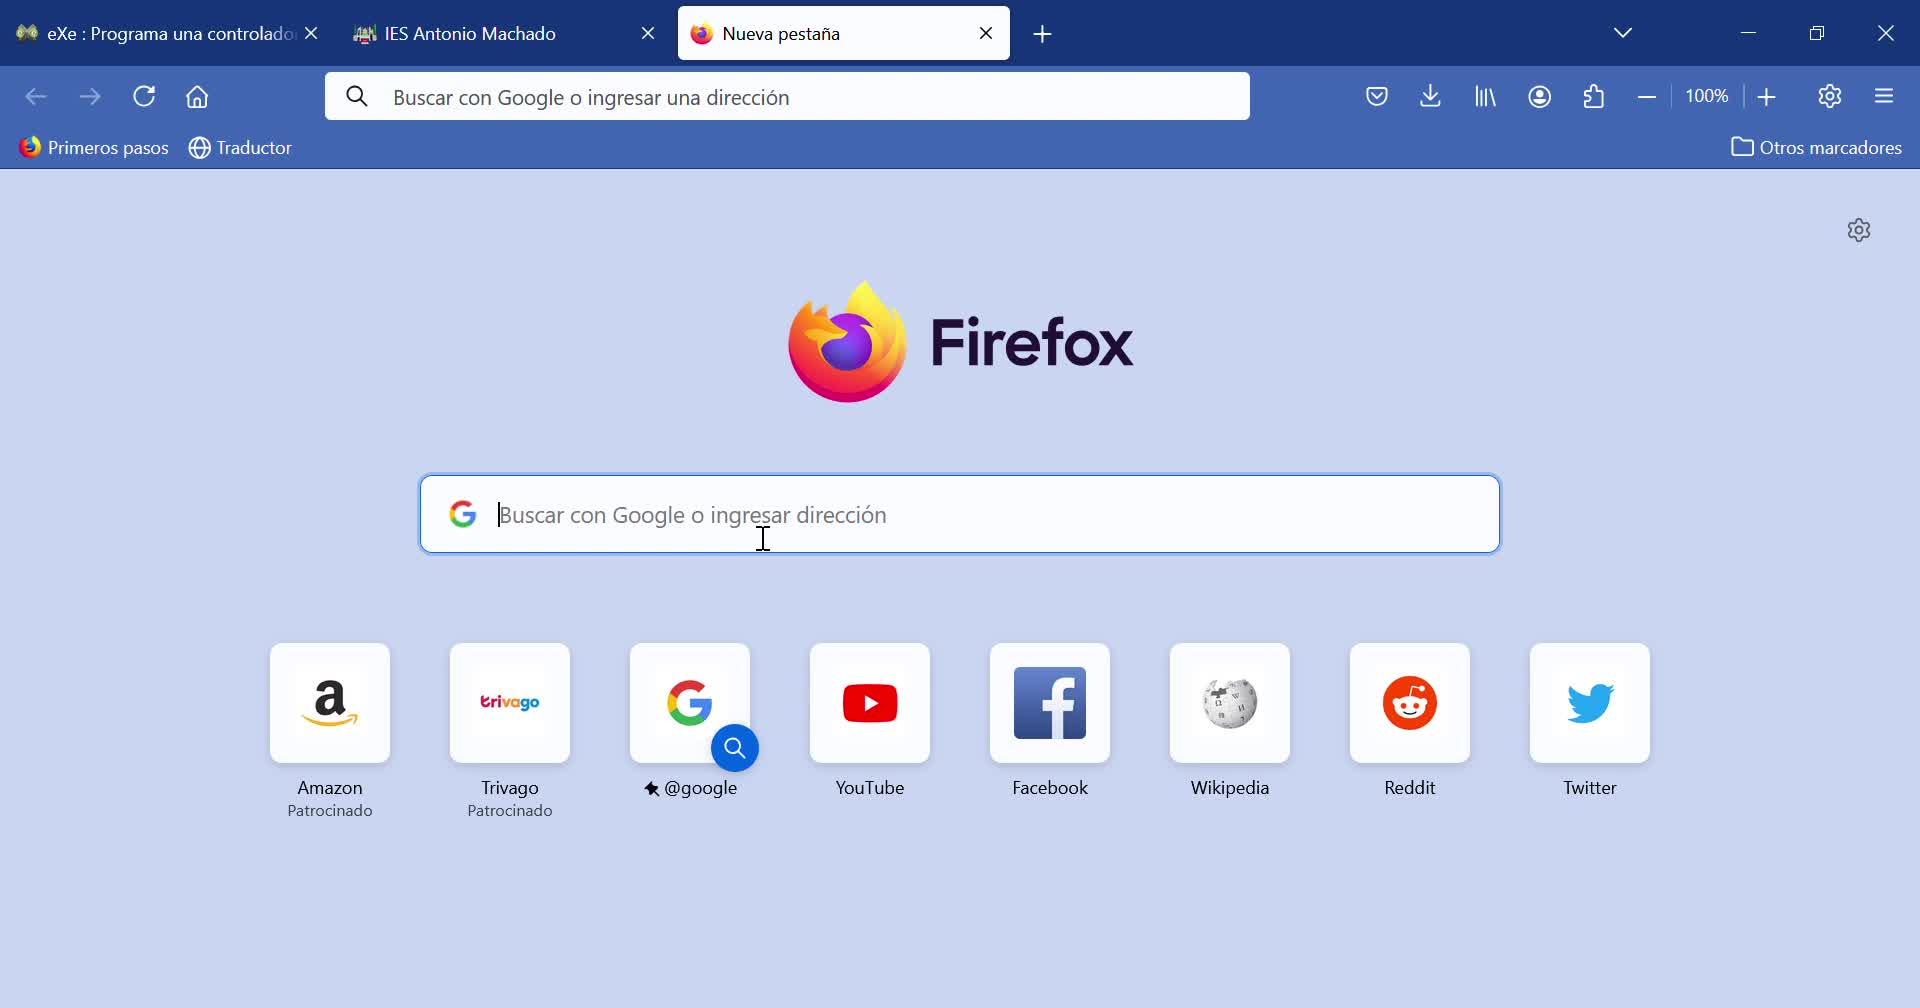Click the Google search box on the page
This screenshot has height=1008, width=1920.
[x=960, y=514]
